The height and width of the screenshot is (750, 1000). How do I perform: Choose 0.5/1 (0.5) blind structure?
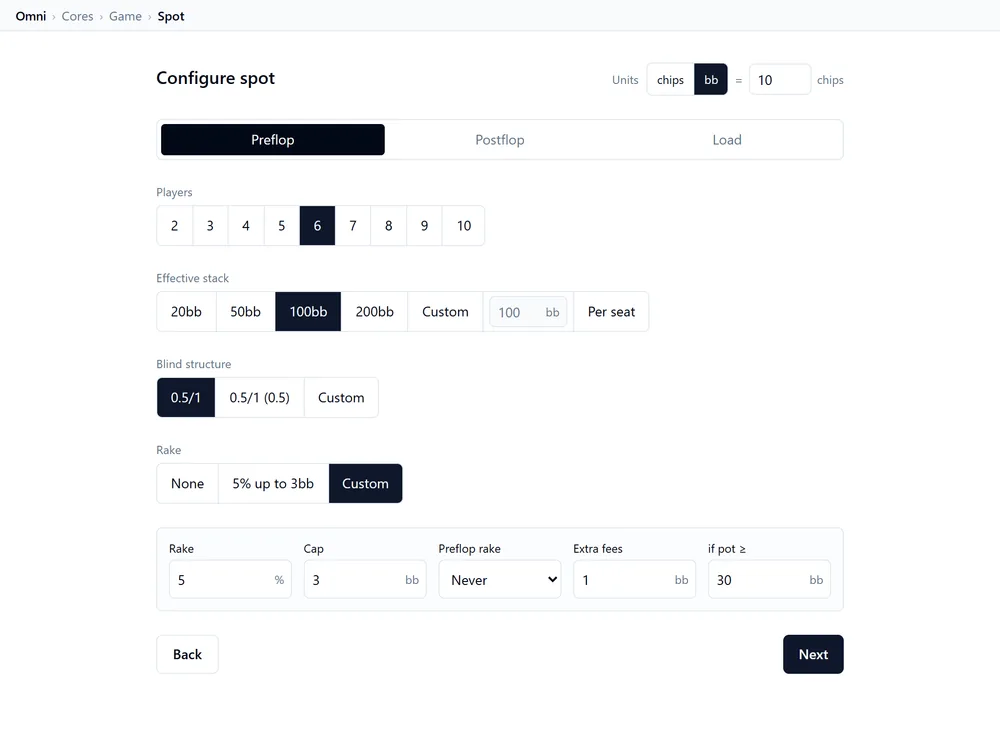pos(260,398)
